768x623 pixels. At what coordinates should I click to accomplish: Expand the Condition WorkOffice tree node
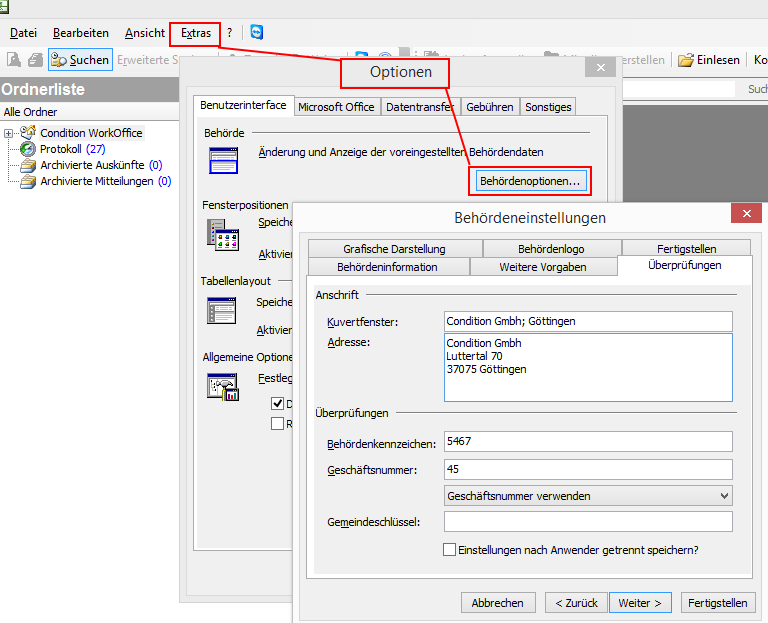(9, 133)
